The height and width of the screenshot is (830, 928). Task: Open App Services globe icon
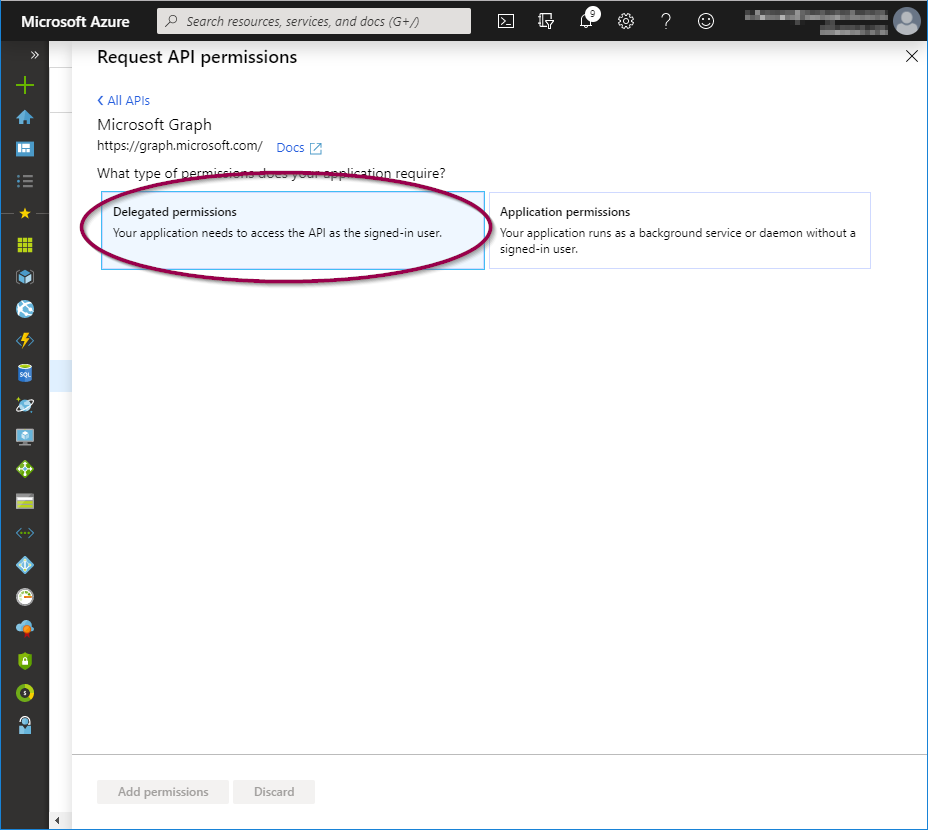[25, 309]
